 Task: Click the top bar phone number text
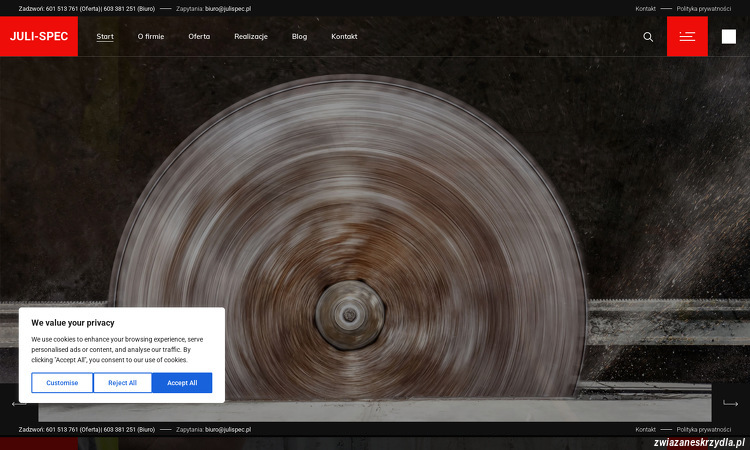(x=87, y=9)
